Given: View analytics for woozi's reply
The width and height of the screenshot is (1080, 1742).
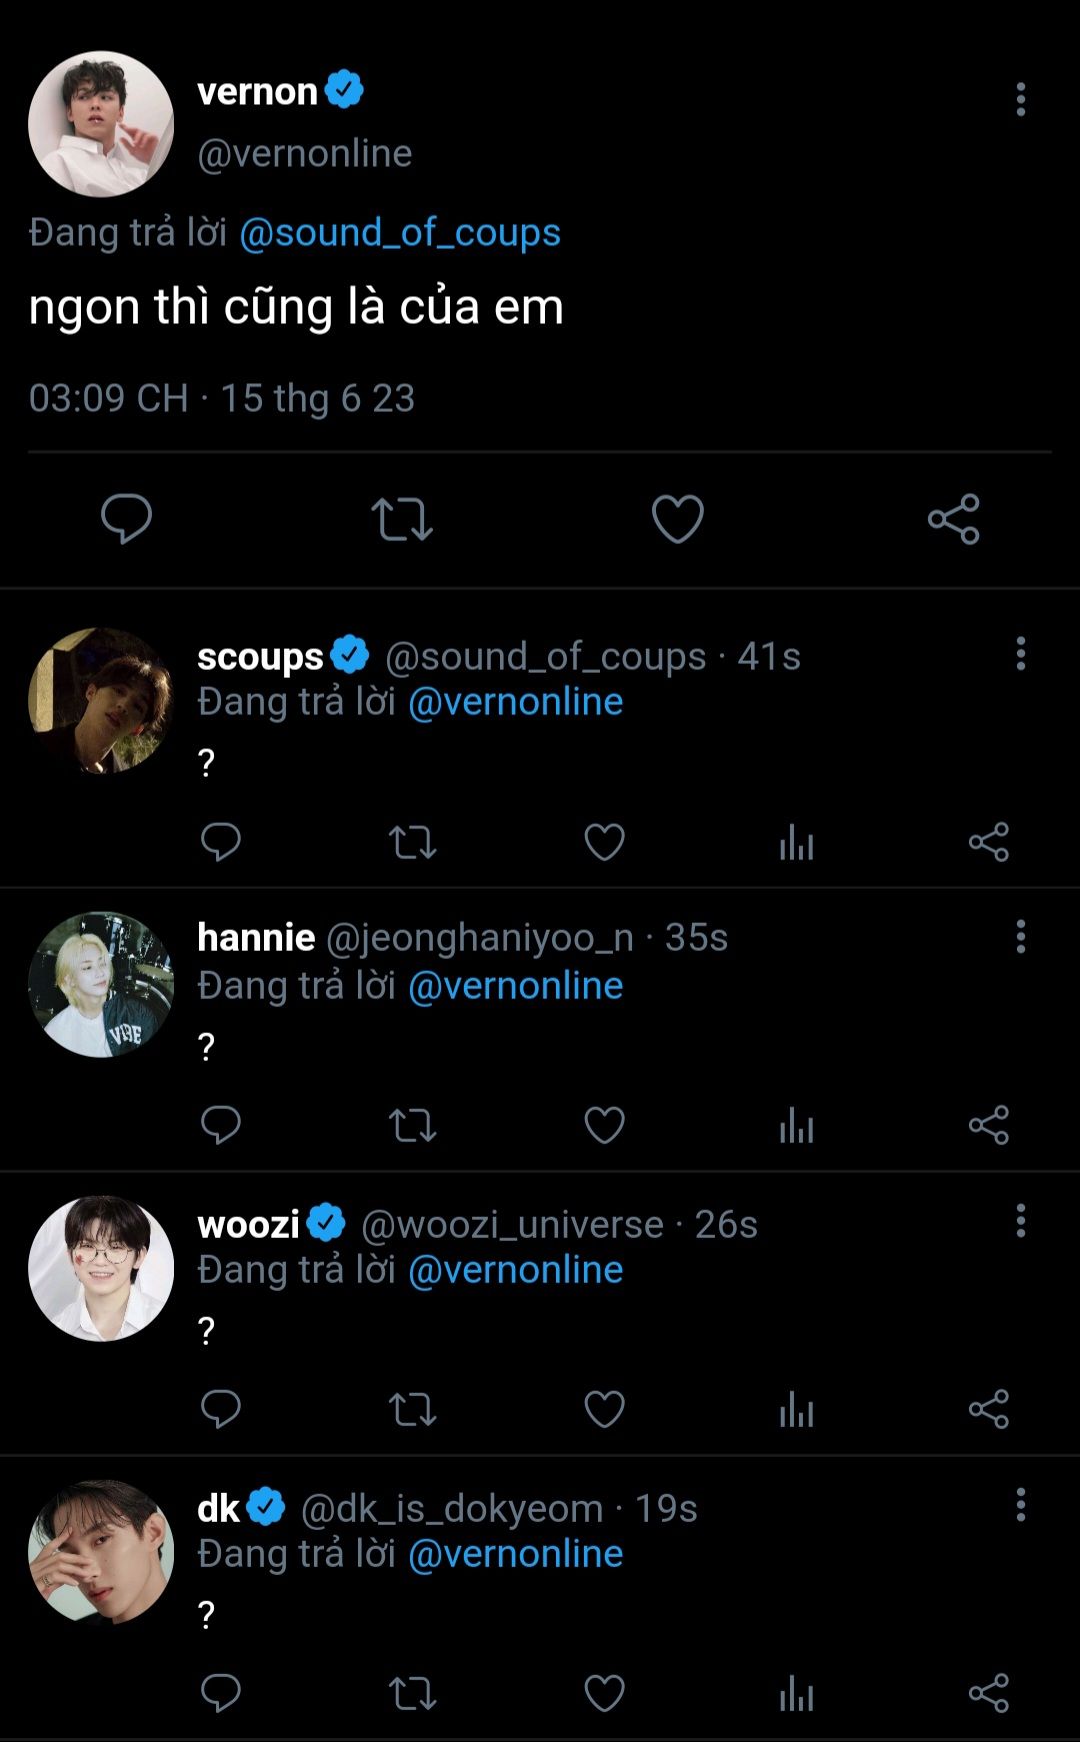Looking at the screenshot, I should click(796, 1409).
